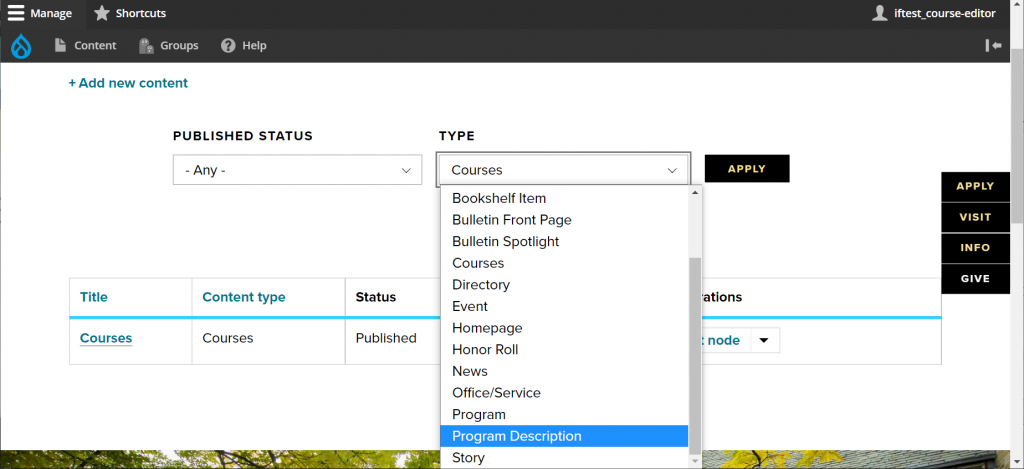Open the Content admin menu
Screen dimensions: 1024x469
[x=85, y=46]
